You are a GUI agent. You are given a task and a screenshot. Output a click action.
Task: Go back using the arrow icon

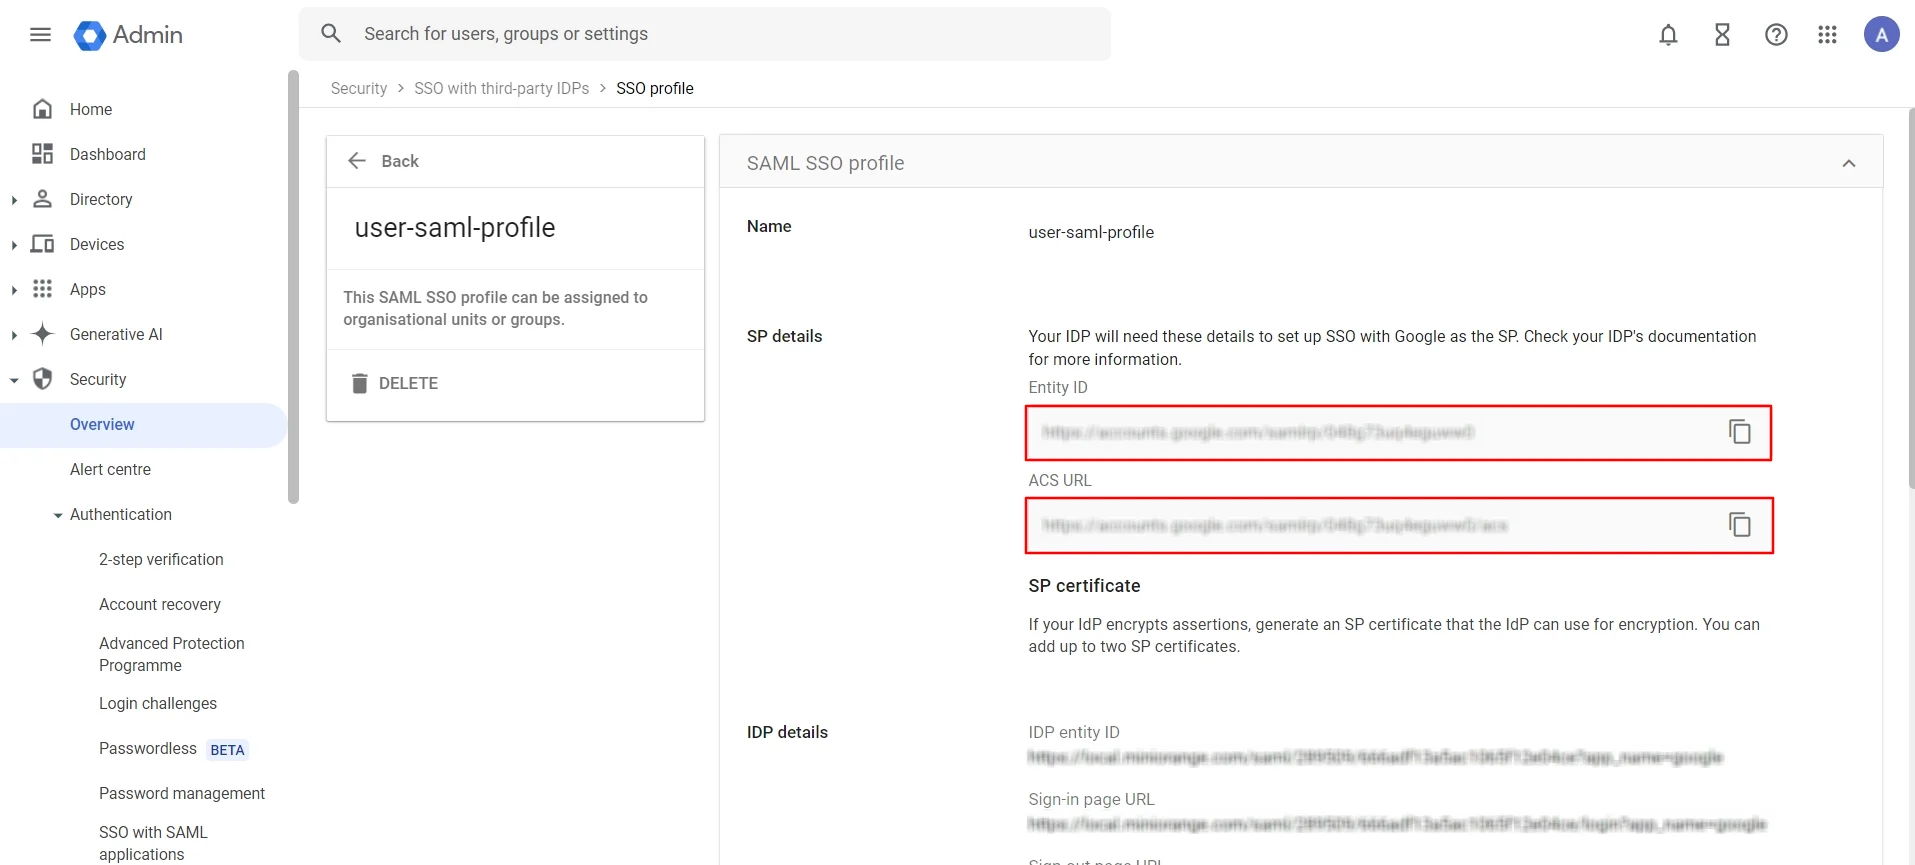click(358, 161)
